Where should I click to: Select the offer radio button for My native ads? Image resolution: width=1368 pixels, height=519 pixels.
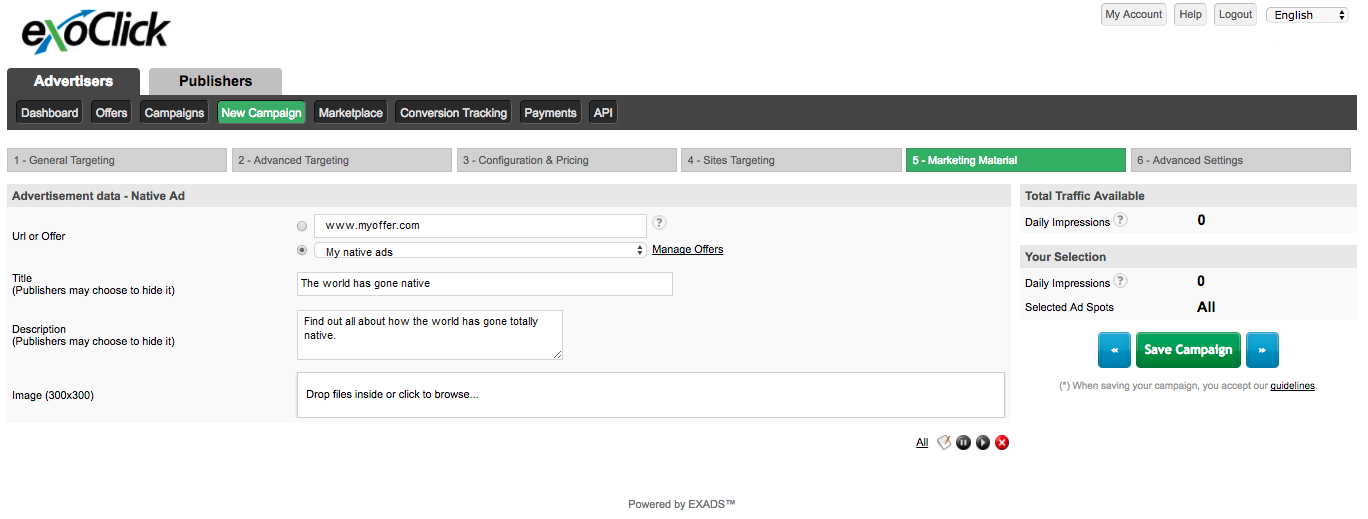[x=302, y=250]
